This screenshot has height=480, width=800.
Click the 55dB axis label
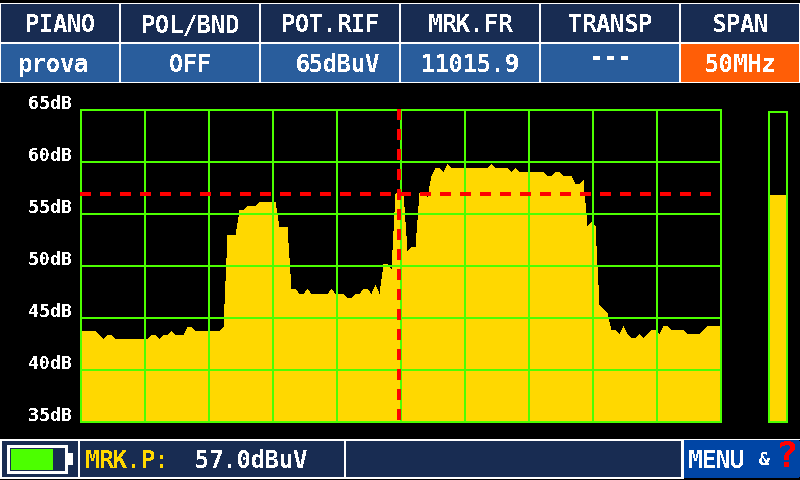coord(50,207)
